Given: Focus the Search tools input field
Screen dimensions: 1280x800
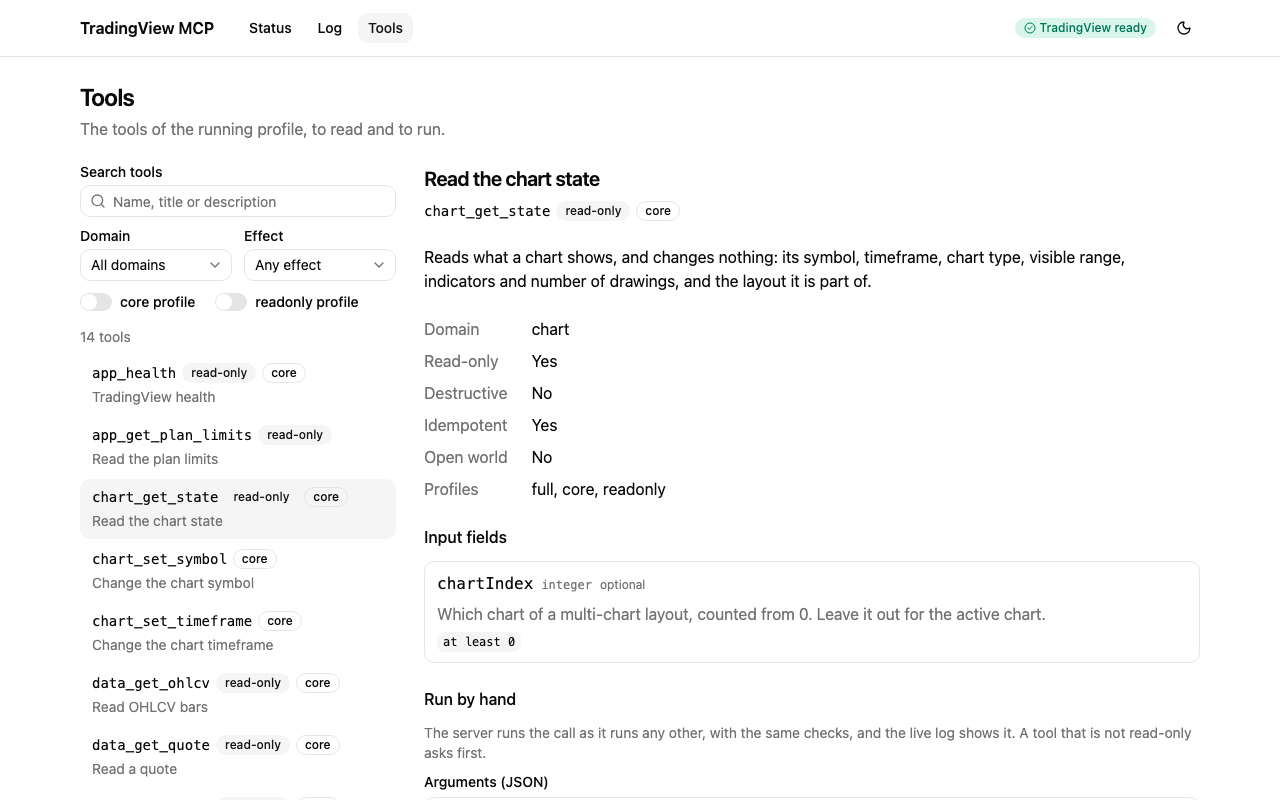Looking at the screenshot, I should [238, 201].
